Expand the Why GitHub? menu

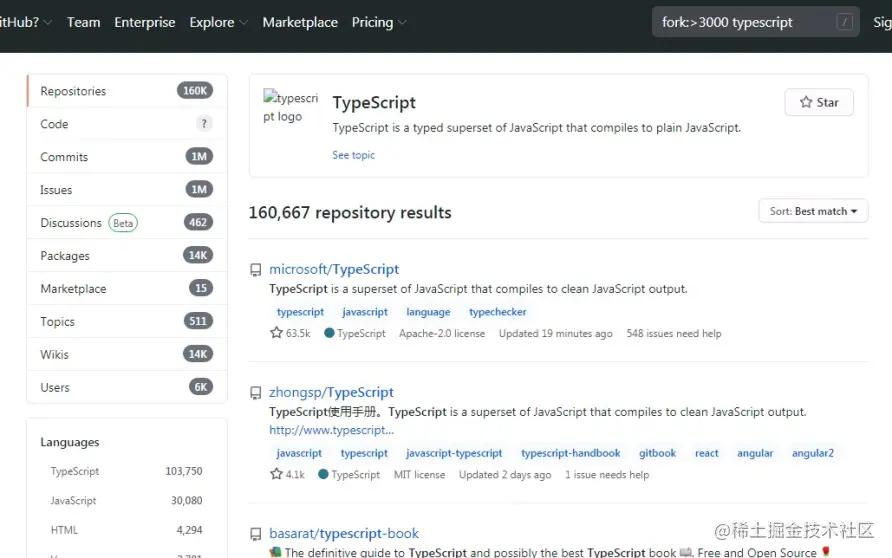[26, 22]
